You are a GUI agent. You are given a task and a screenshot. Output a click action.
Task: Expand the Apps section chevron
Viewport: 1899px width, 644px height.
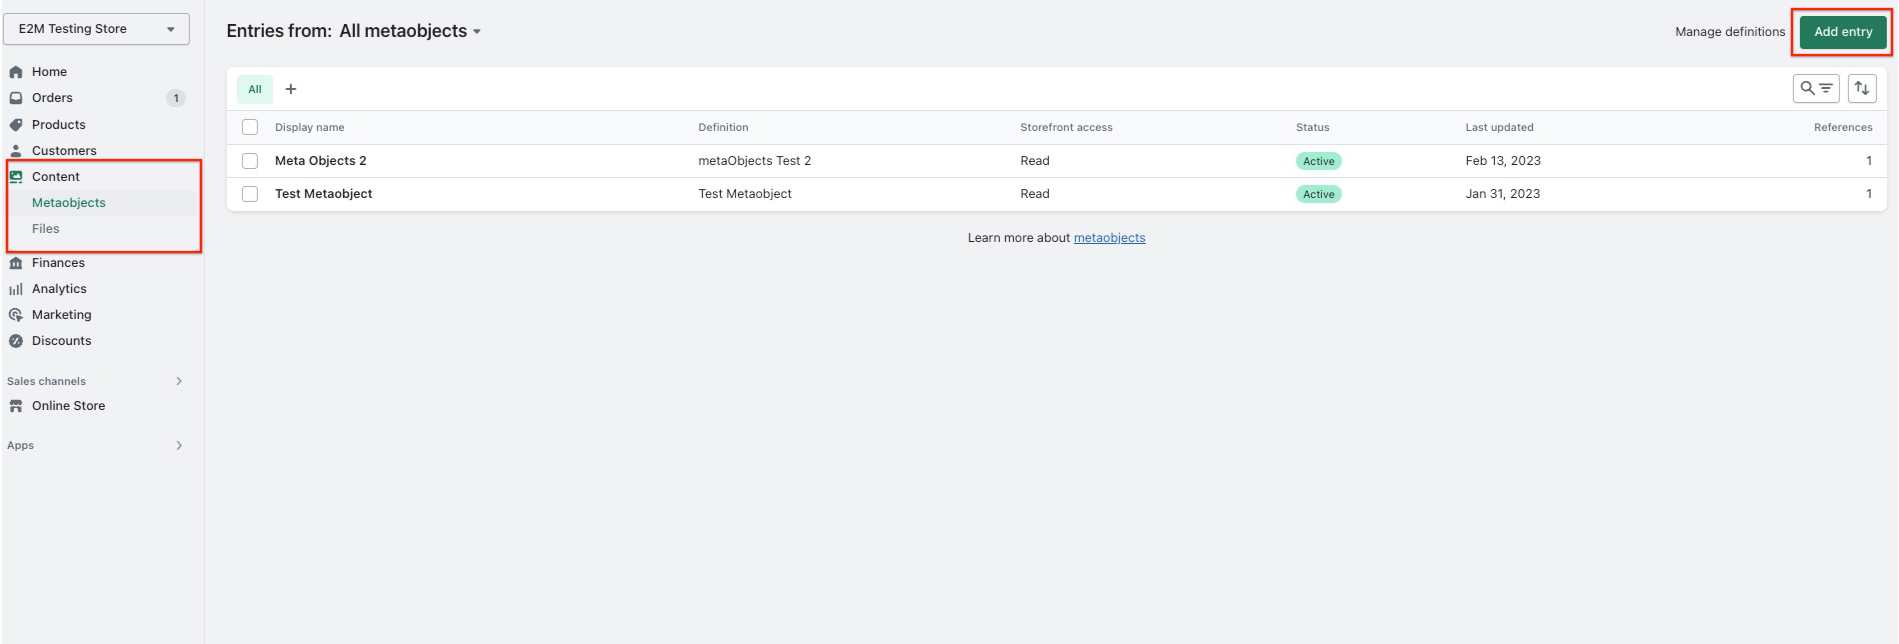click(179, 446)
